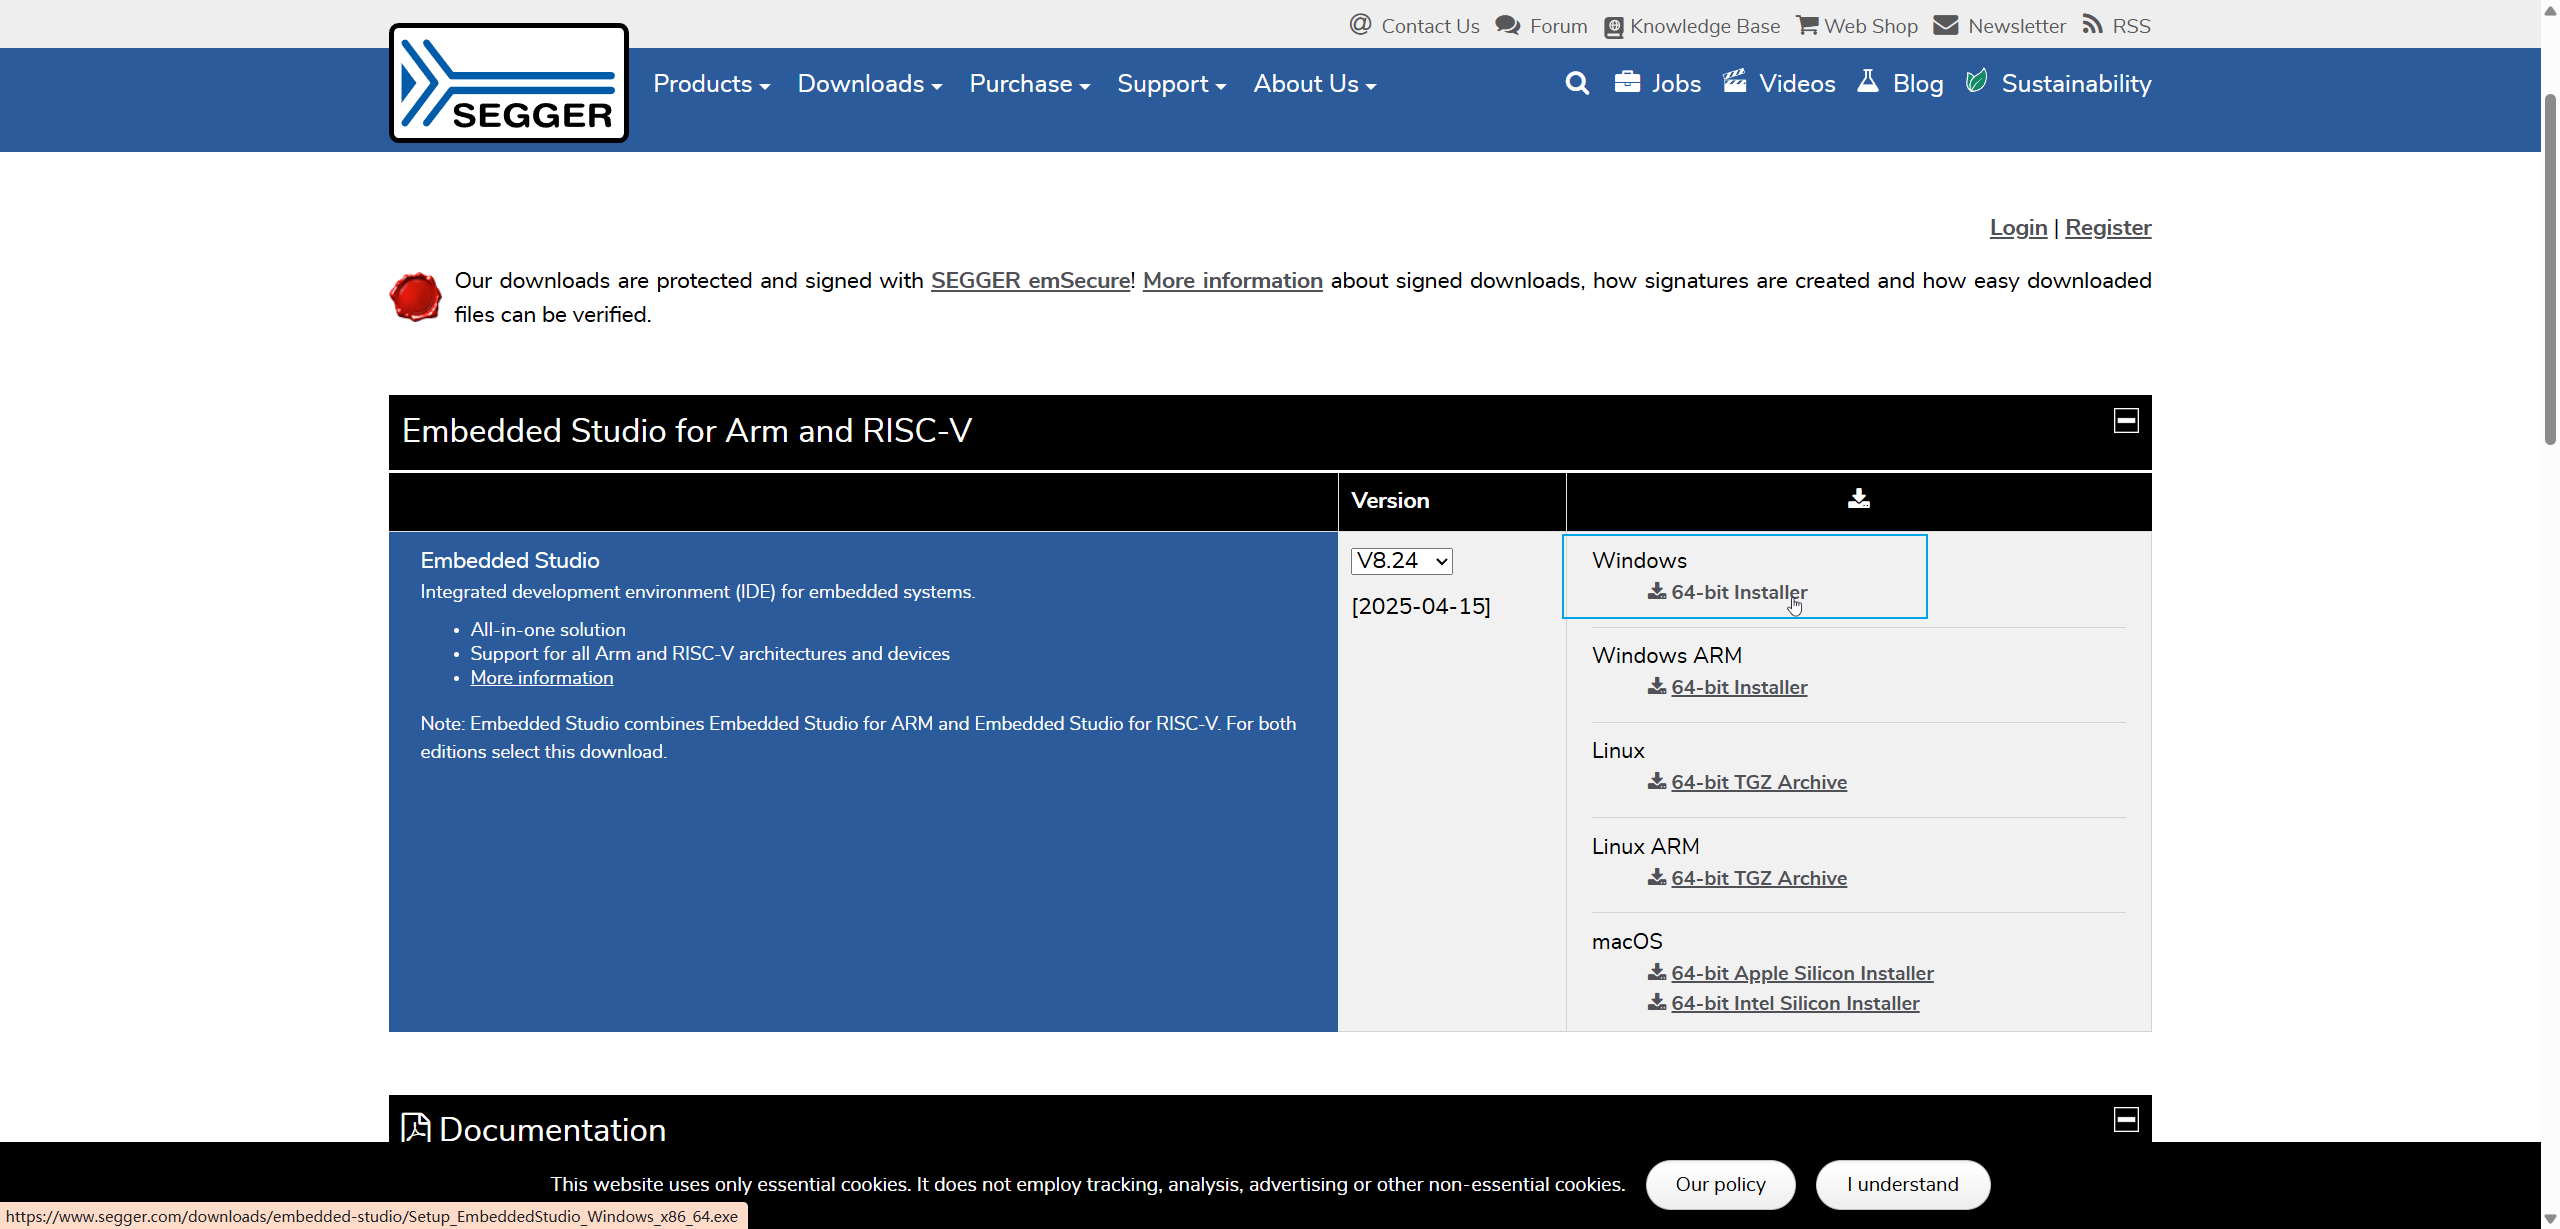This screenshot has height=1229, width=2560.
Task: Click the scrollbar up arrow
Action: [x=2550, y=9]
